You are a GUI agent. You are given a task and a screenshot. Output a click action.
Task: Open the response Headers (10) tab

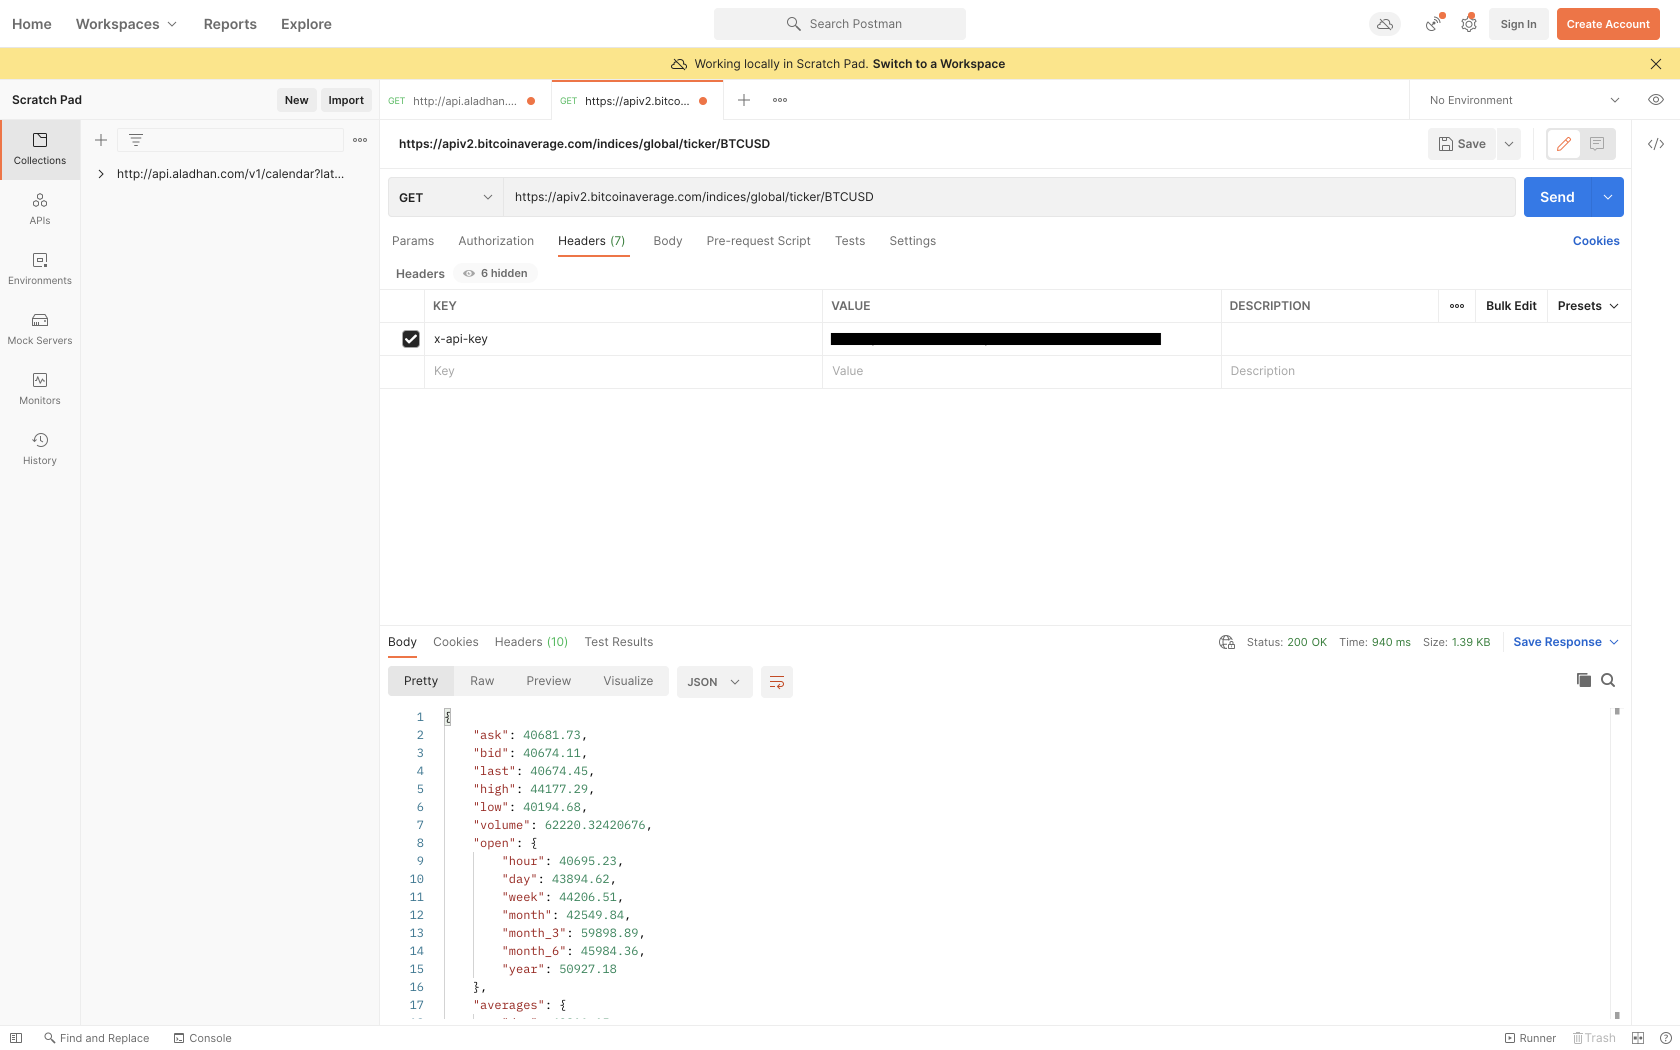pos(531,642)
